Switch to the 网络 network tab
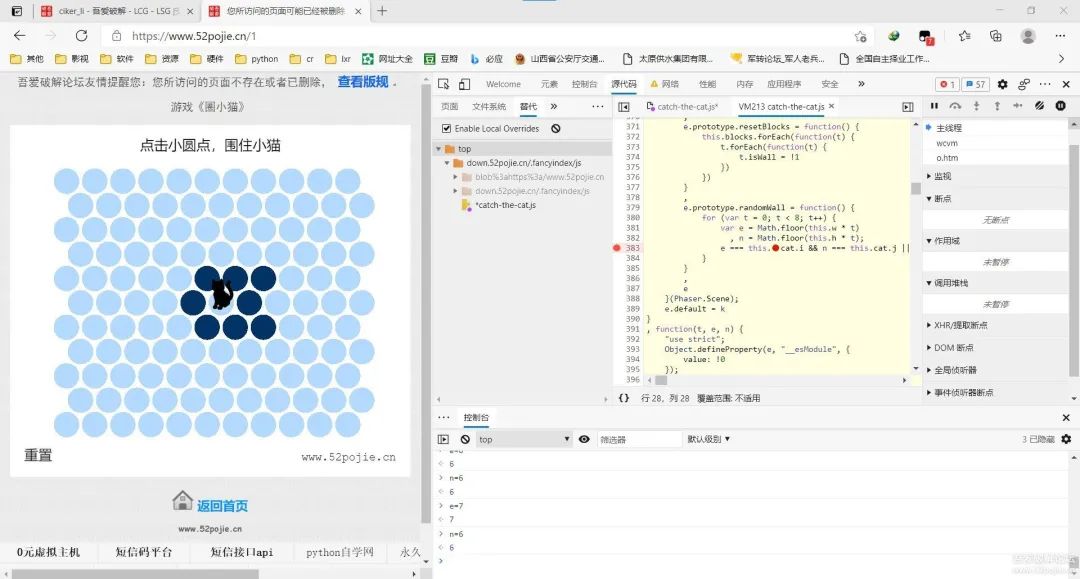Image resolution: width=1080 pixels, height=579 pixels. pos(664,84)
